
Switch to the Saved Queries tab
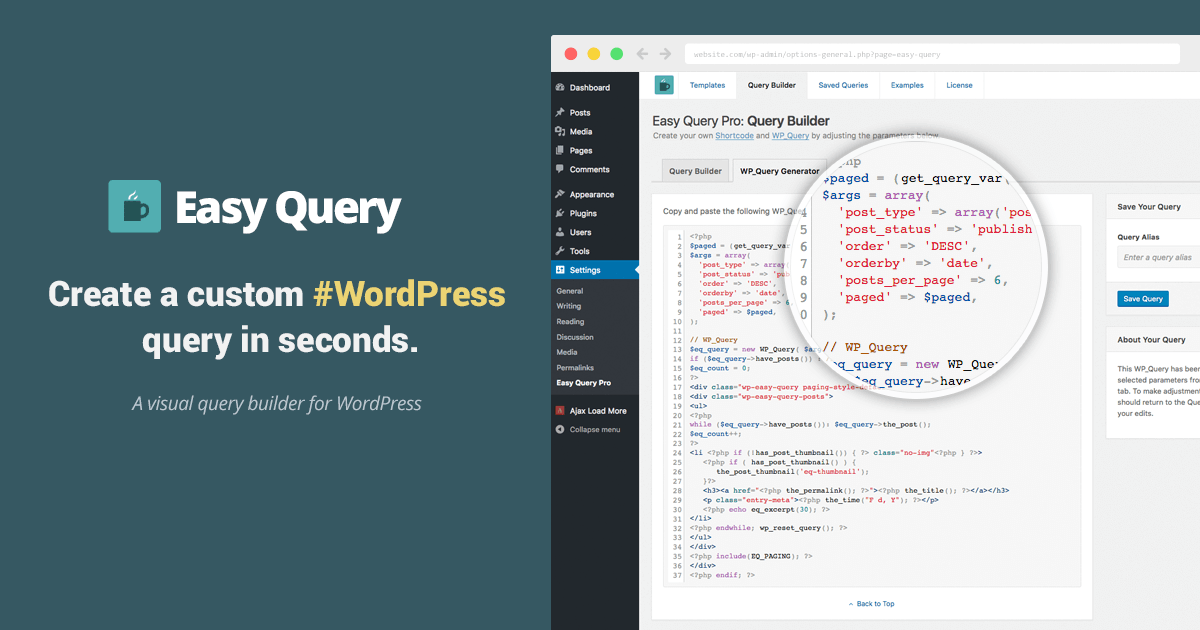tap(843, 85)
